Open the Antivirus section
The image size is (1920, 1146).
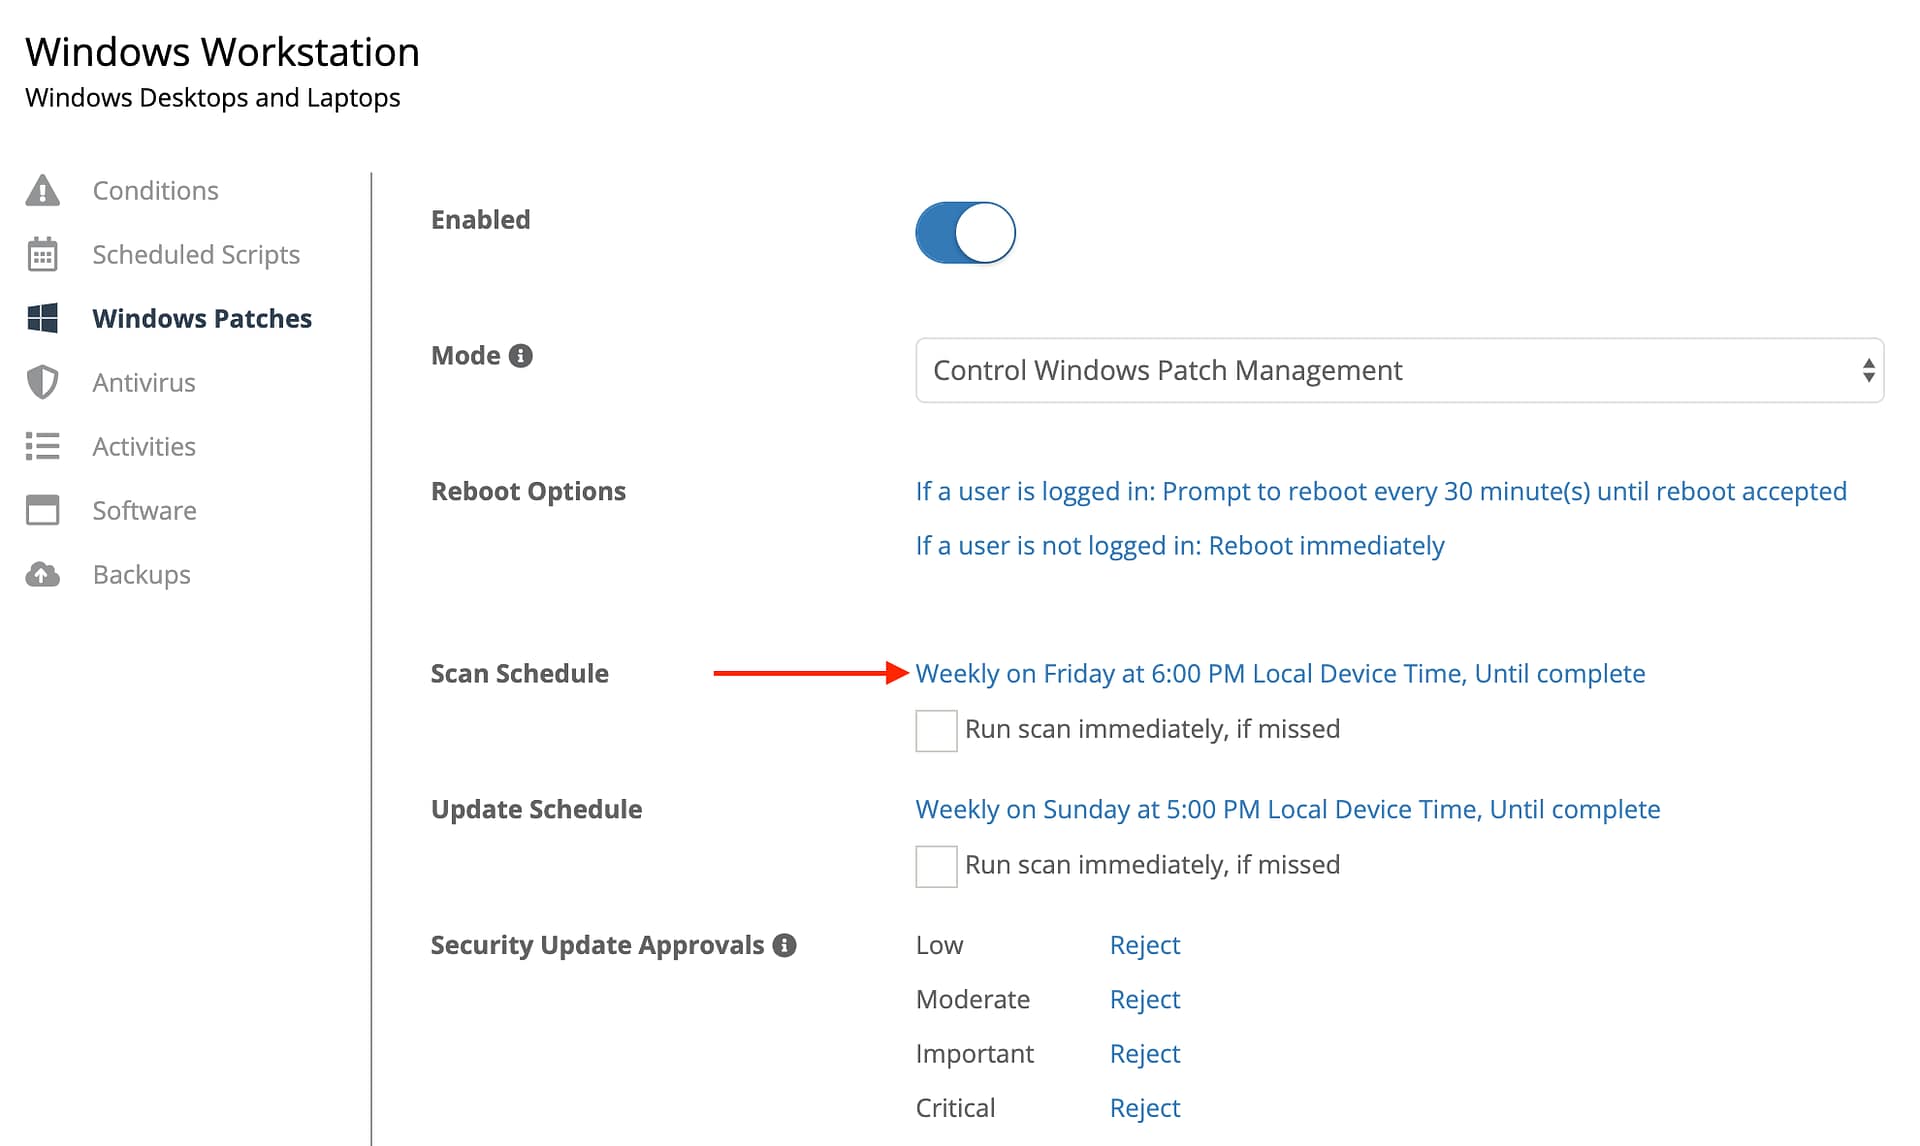pyautogui.click(x=144, y=382)
